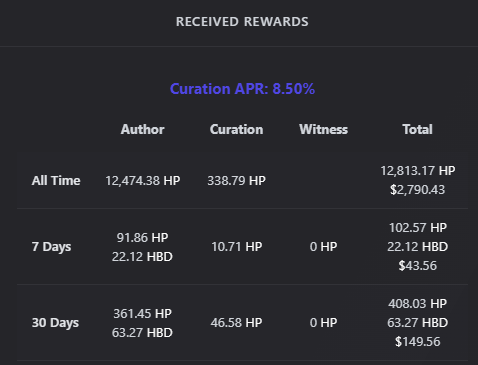Click the 7 Days row label

pos(51,247)
